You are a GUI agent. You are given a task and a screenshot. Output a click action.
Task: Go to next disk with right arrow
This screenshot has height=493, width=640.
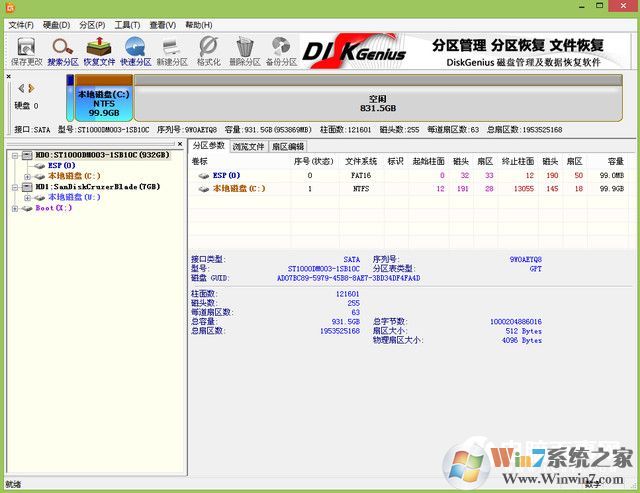[31, 88]
